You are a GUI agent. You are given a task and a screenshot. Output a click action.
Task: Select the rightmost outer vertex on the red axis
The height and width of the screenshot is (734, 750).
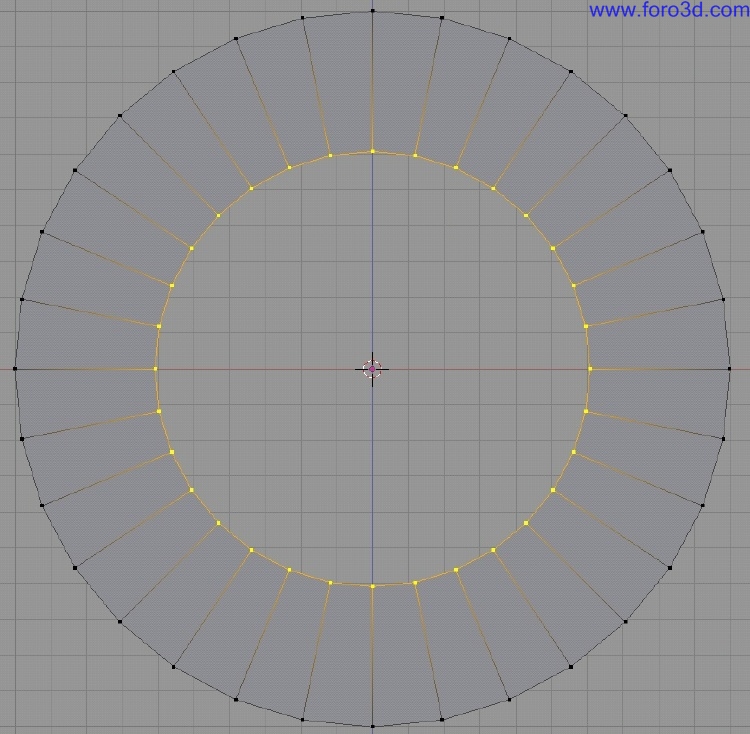point(729,369)
